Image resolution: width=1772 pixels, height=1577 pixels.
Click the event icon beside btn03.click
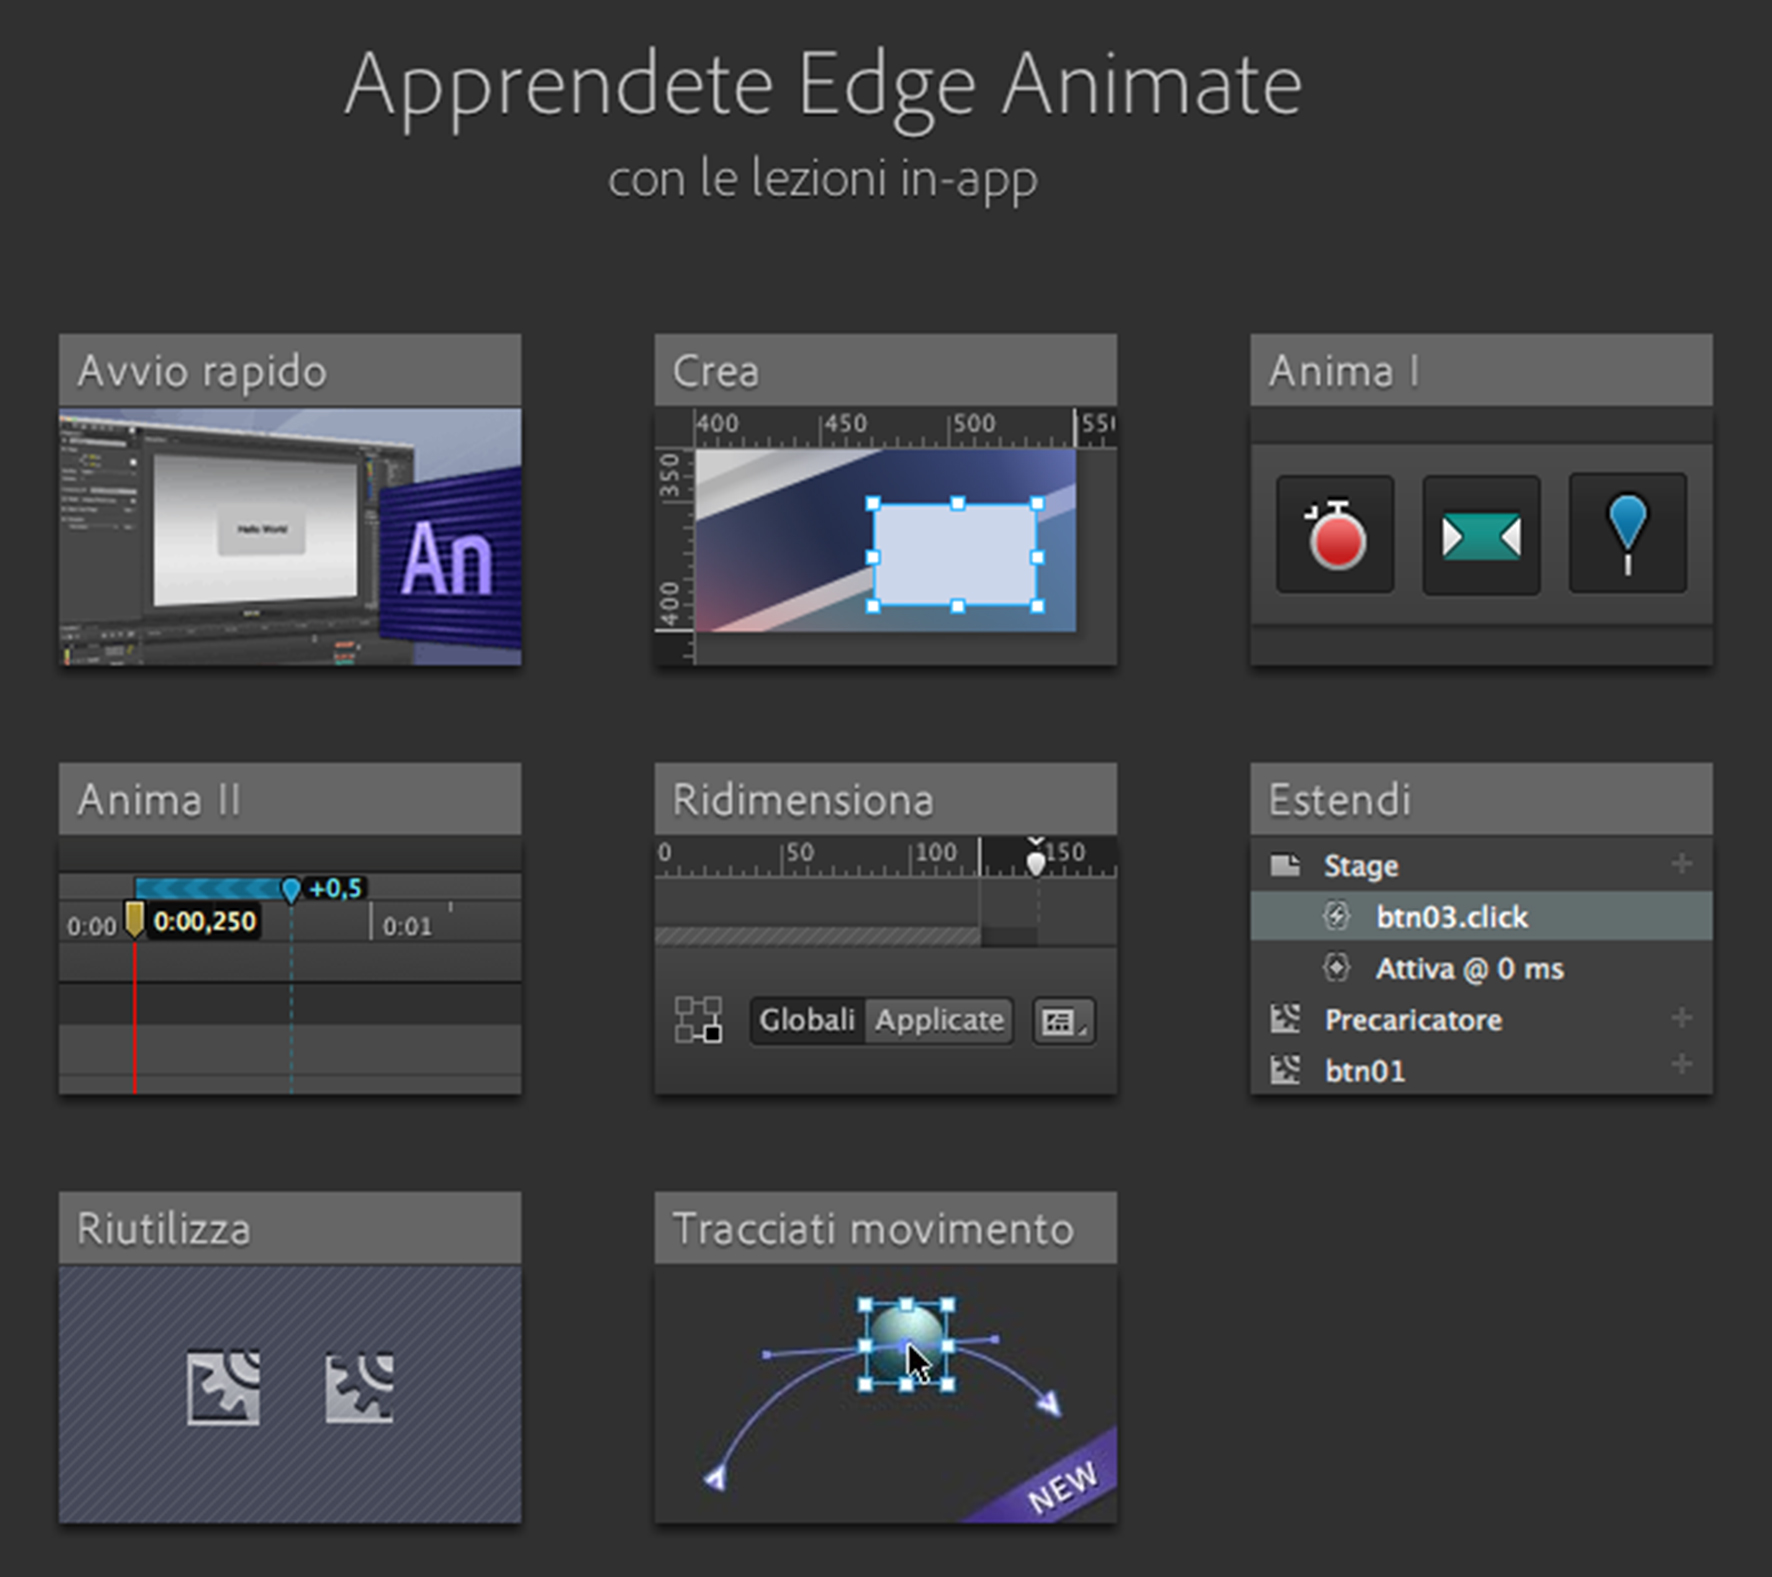point(1336,916)
